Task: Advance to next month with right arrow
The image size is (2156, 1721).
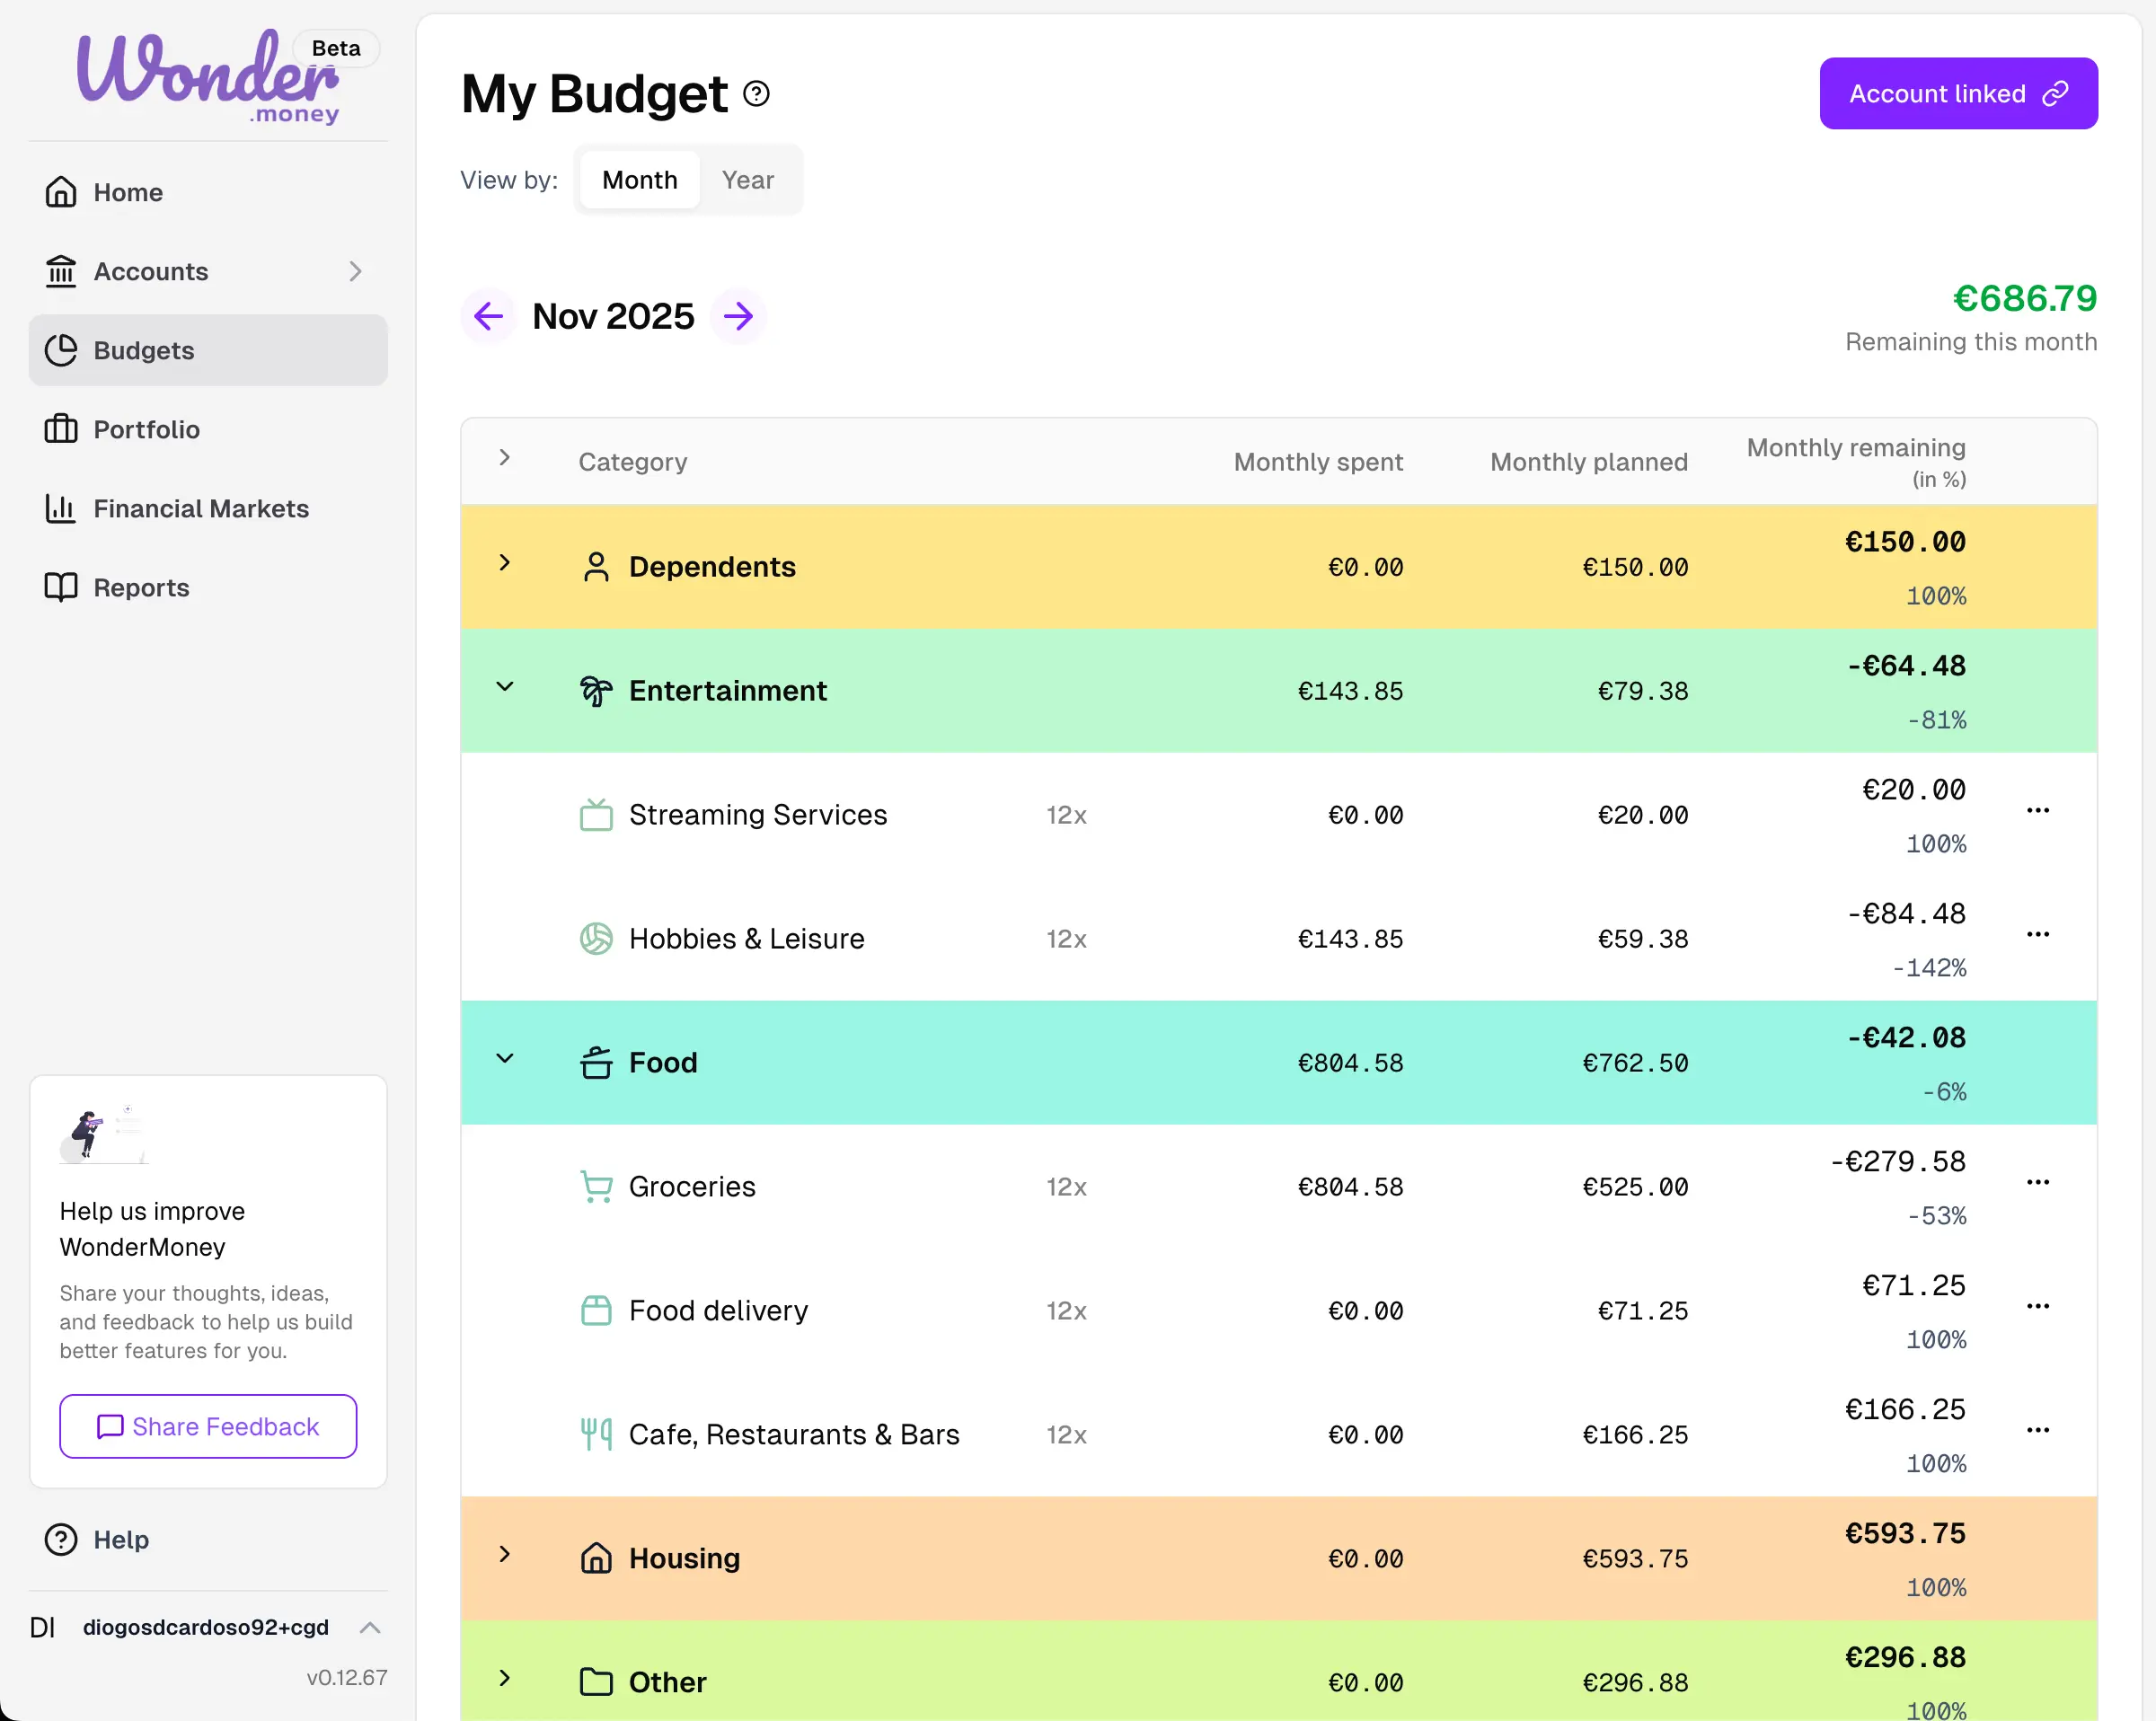Action: (x=738, y=316)
